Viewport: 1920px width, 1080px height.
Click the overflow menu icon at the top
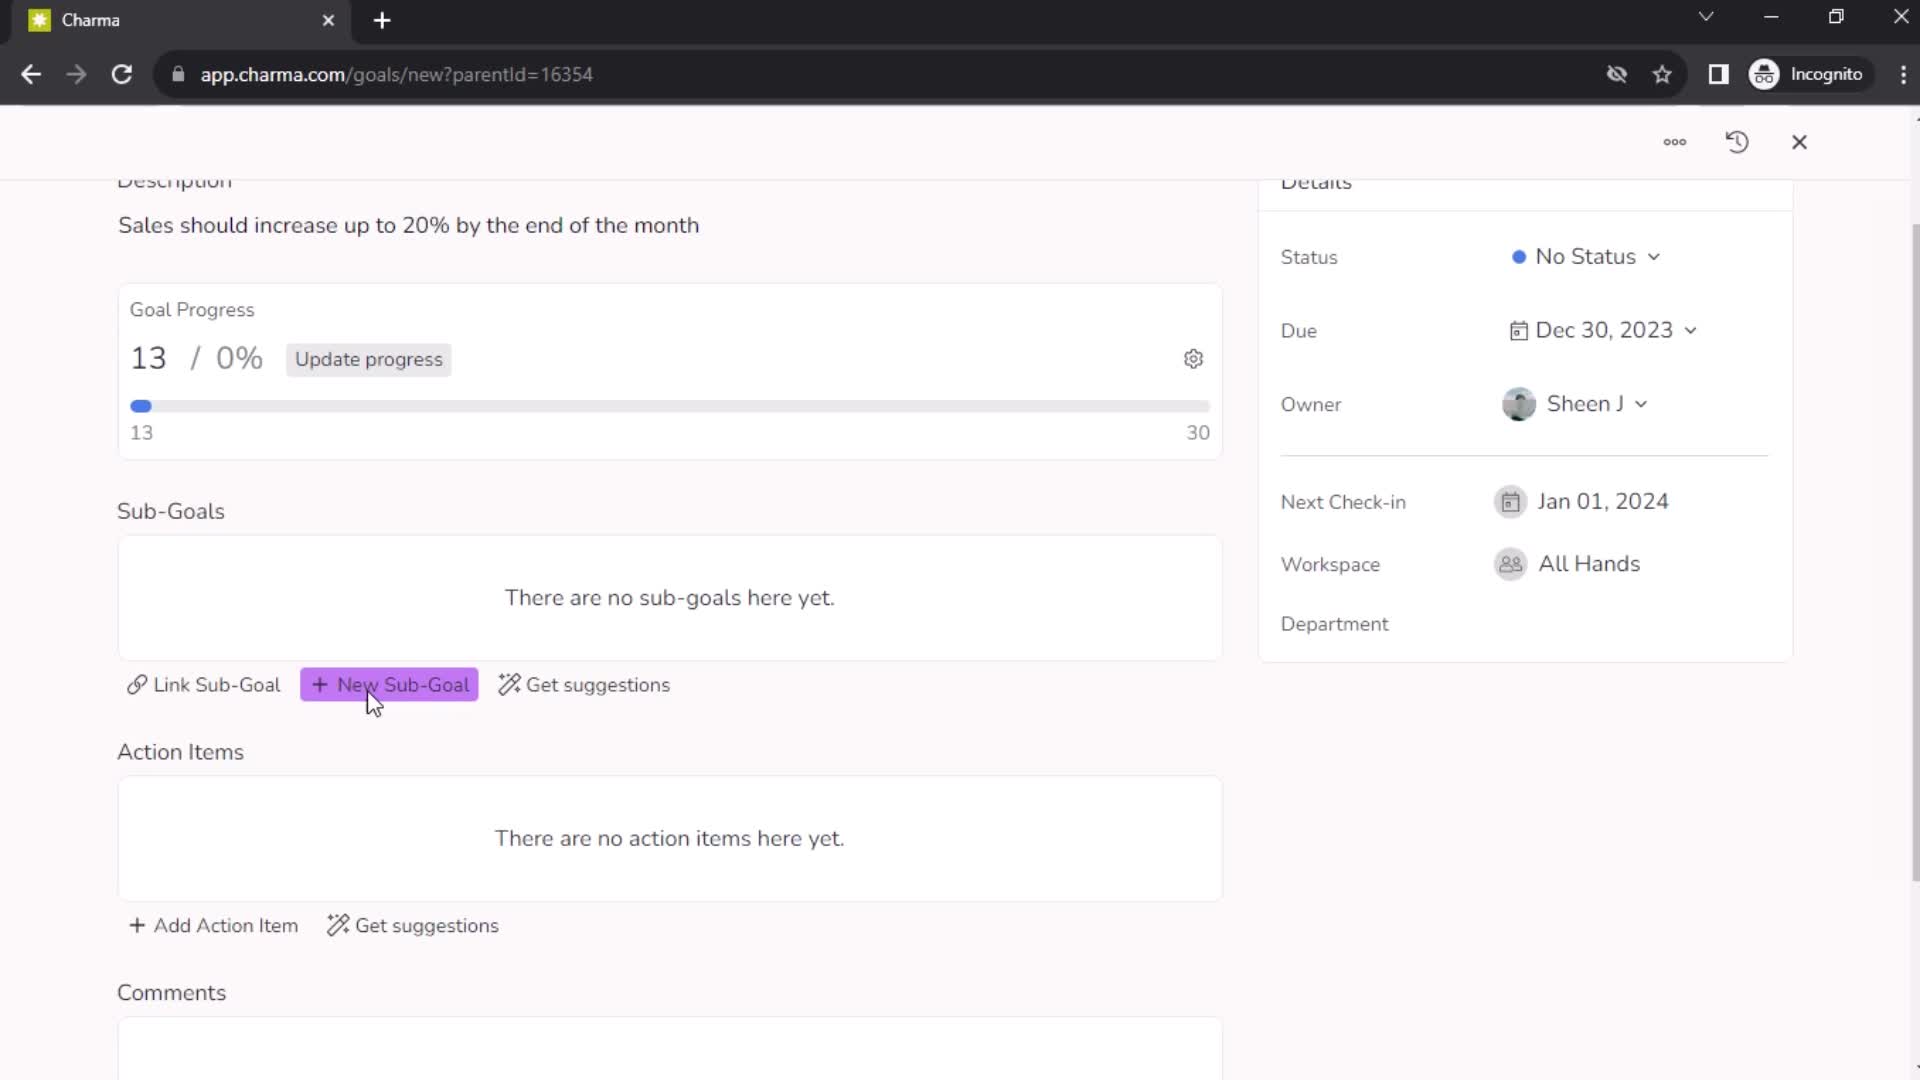coord(1675,142)
